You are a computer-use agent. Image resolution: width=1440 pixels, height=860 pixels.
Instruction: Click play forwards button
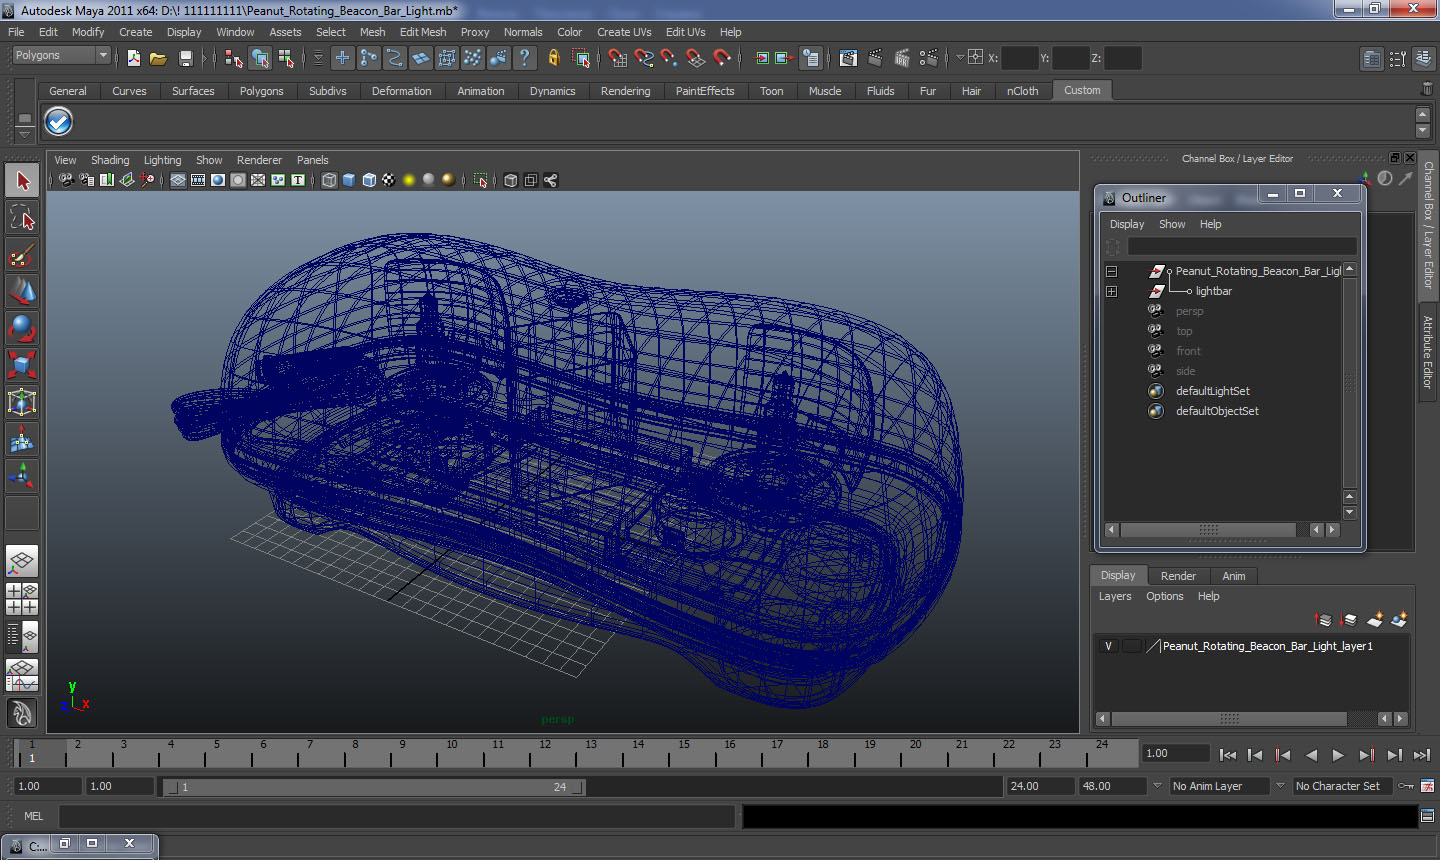point(1338,755)
